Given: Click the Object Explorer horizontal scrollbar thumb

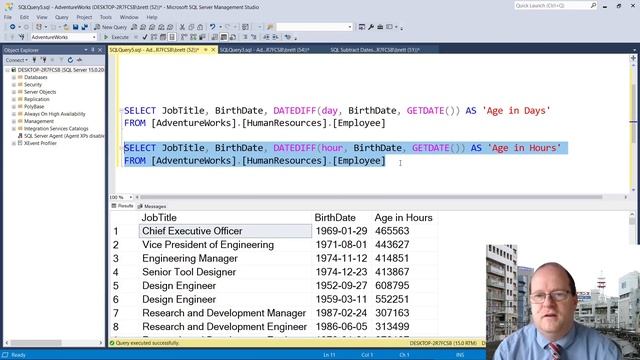Looking at the screenshot, I should click(x=36, y=343).
